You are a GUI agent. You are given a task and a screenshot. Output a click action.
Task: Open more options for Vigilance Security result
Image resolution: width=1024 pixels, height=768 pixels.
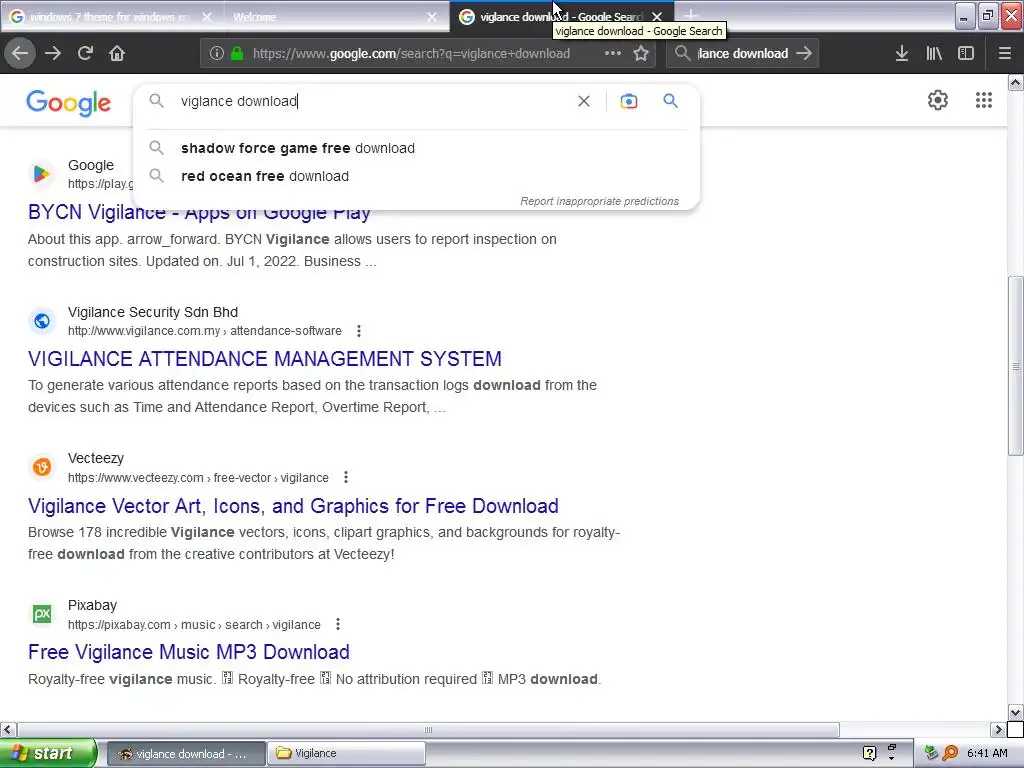359,331
